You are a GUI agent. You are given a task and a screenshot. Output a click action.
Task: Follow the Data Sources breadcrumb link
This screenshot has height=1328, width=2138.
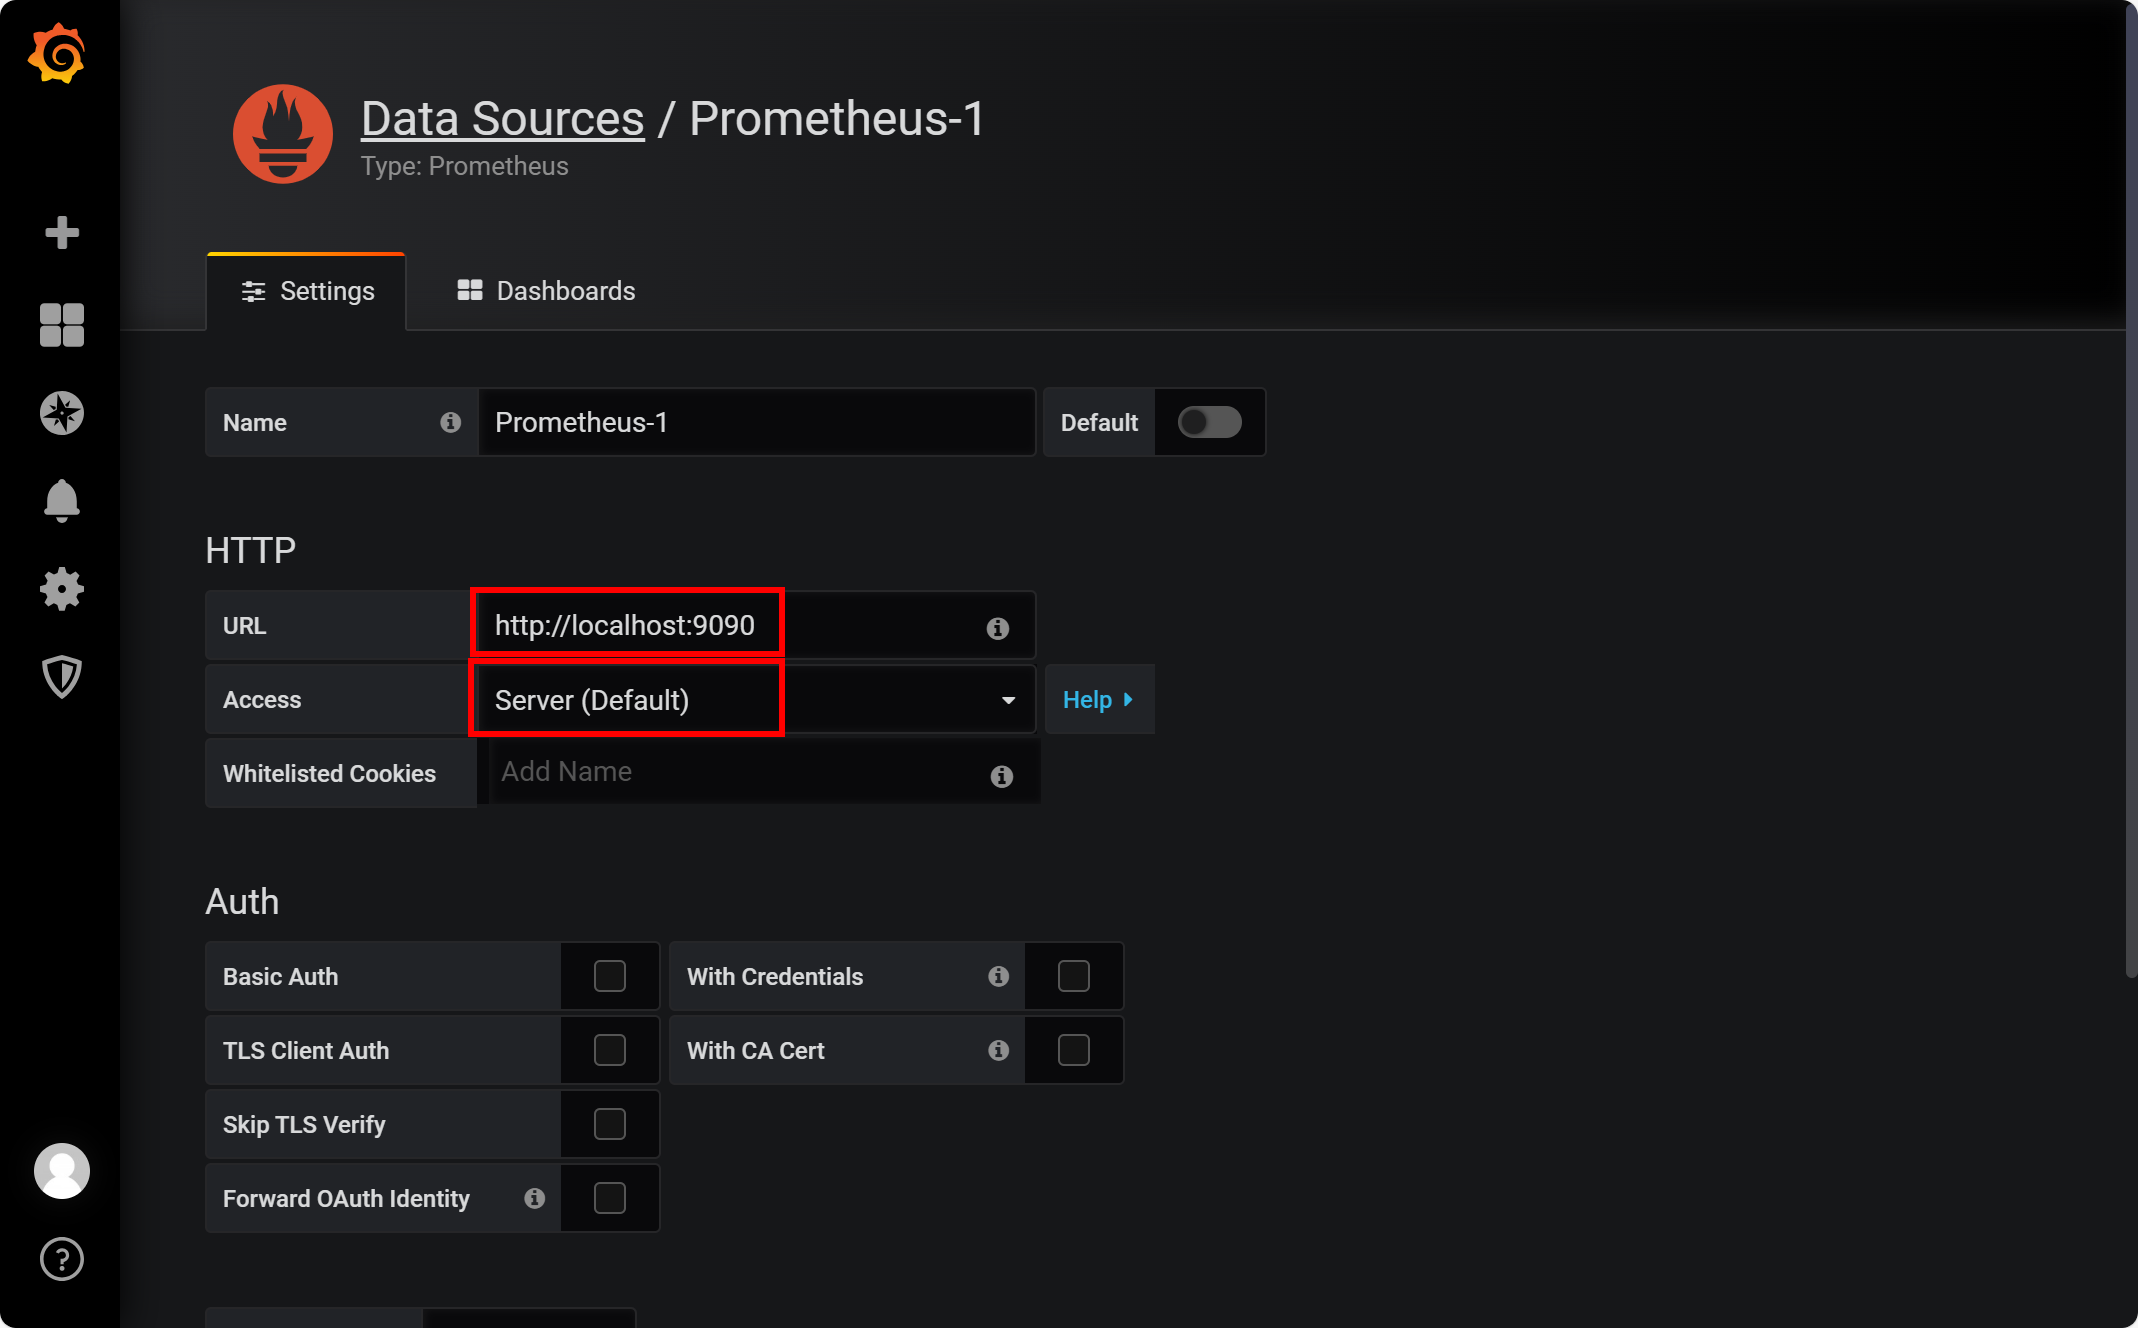[x=503, y=119]
